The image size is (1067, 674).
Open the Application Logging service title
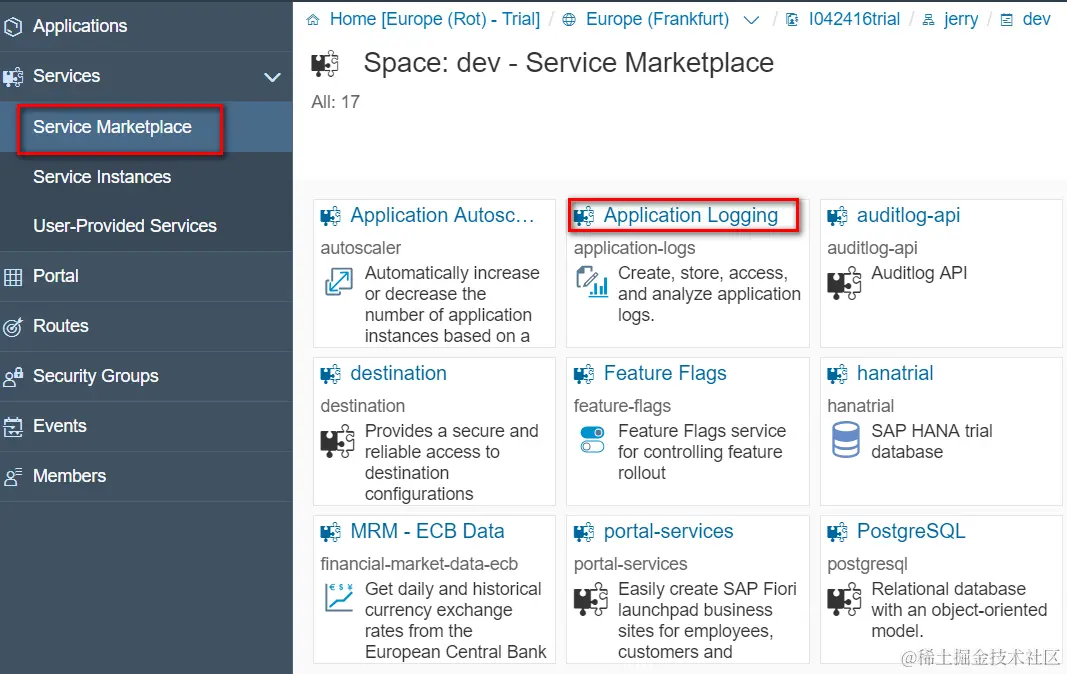click(x=691, y=215)
